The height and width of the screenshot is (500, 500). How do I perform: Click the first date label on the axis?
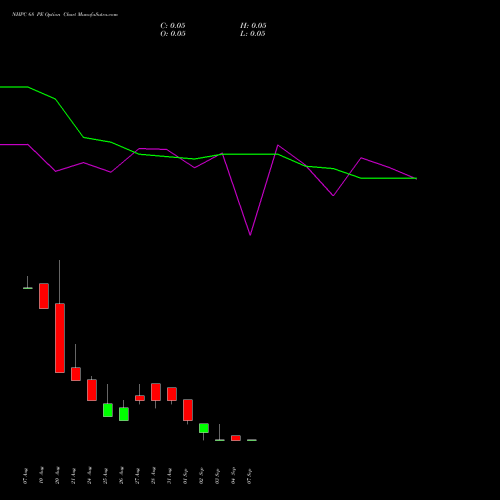coord(25,476)
